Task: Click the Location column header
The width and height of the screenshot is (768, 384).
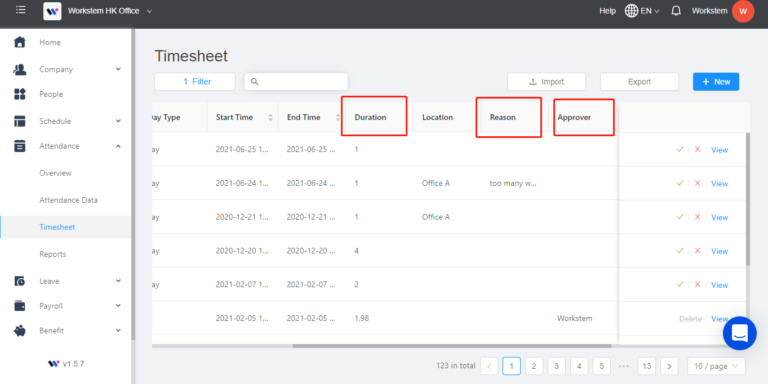Action: pos(437,118)
